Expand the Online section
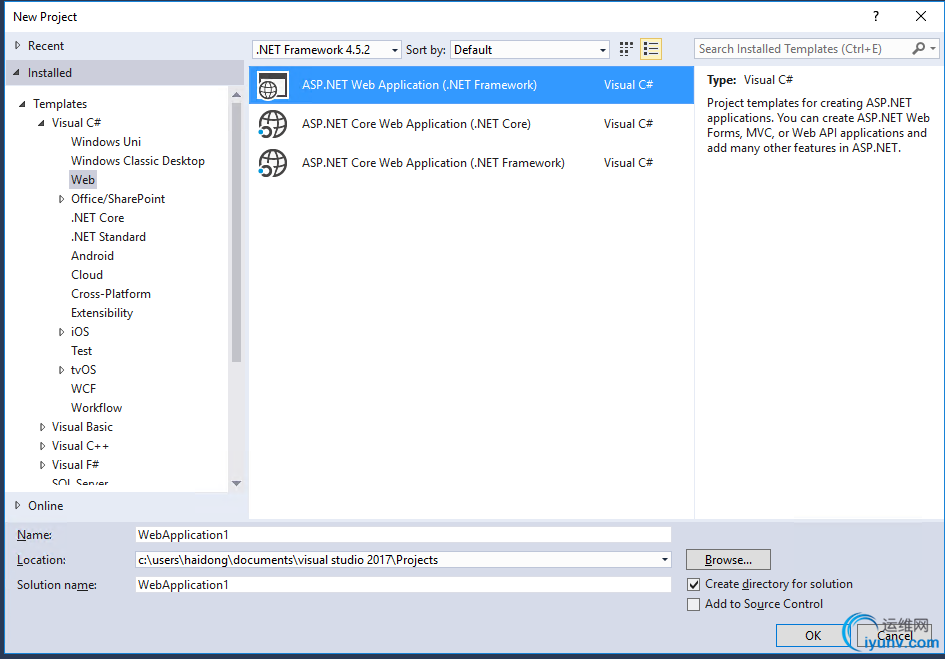The width and height of the screenshot is (945, 659). 17,505
